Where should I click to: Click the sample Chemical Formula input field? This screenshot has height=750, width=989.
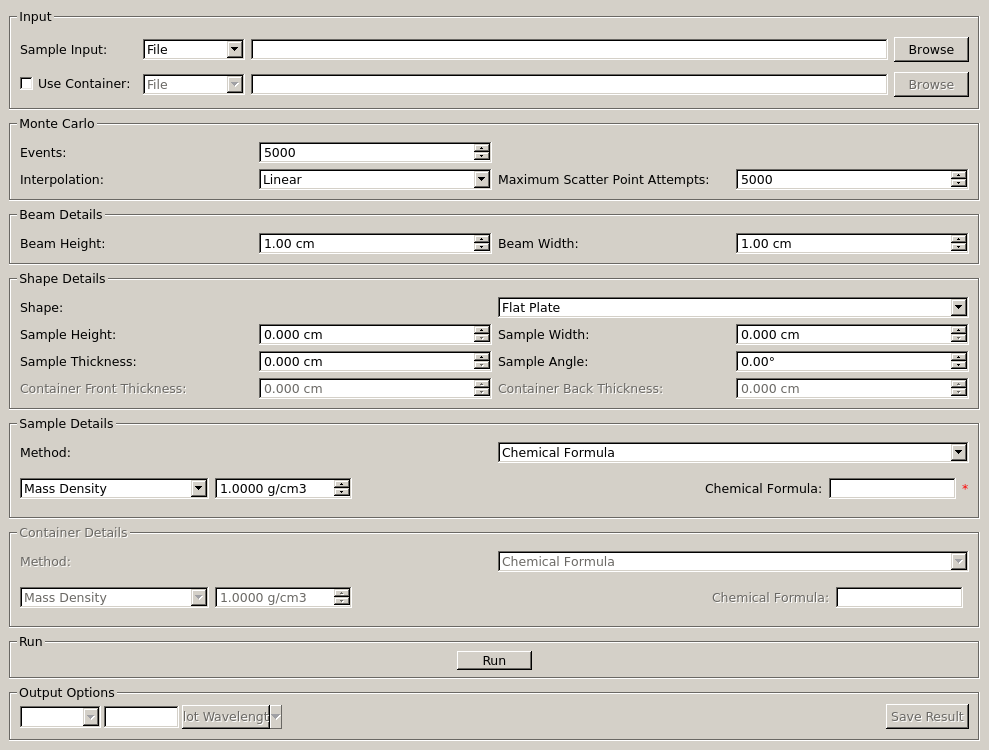coord(892,489)
